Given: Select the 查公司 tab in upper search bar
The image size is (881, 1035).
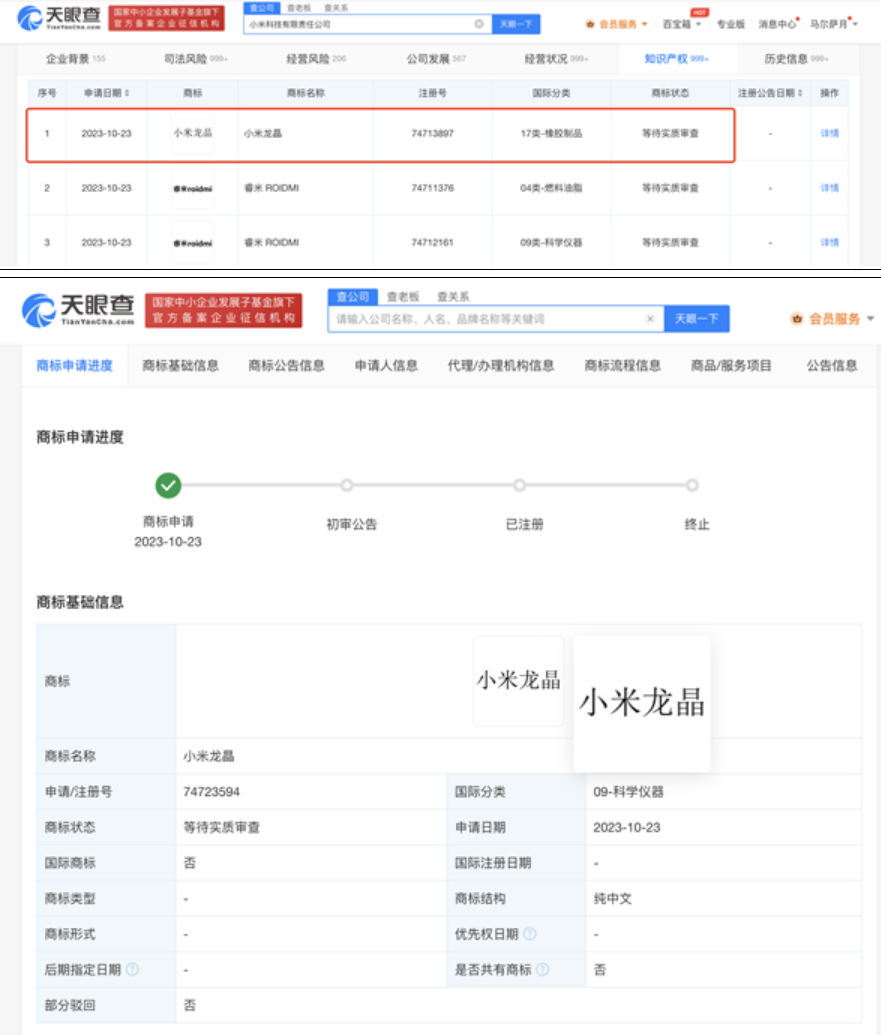Looking at the screenshot, I should [x=262, y=8].
